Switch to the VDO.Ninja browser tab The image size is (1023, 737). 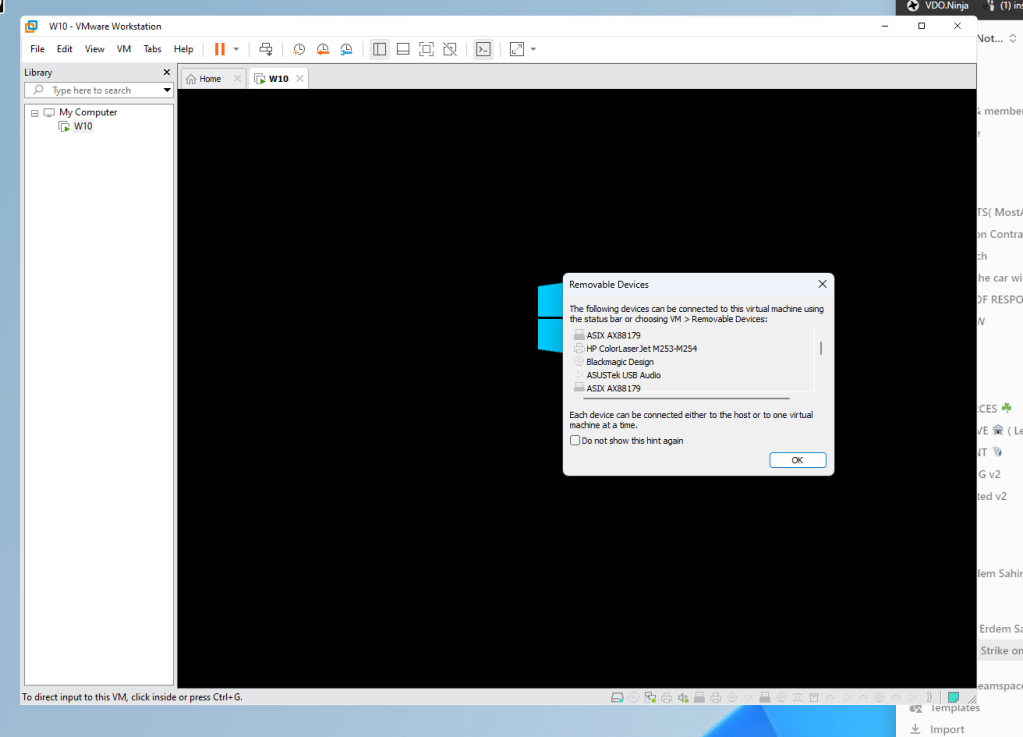(x=938, y=6)
